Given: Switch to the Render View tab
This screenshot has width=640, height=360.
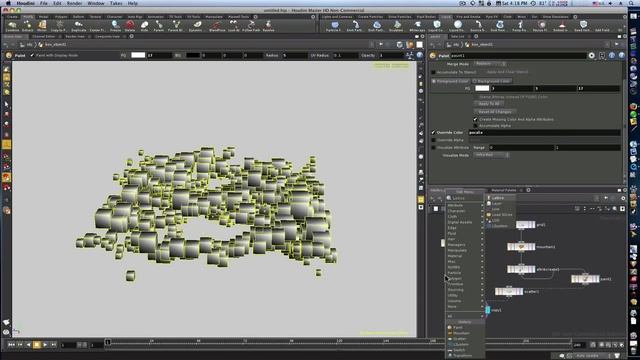Looking at the screenshot, I should (x=75, y=36).
